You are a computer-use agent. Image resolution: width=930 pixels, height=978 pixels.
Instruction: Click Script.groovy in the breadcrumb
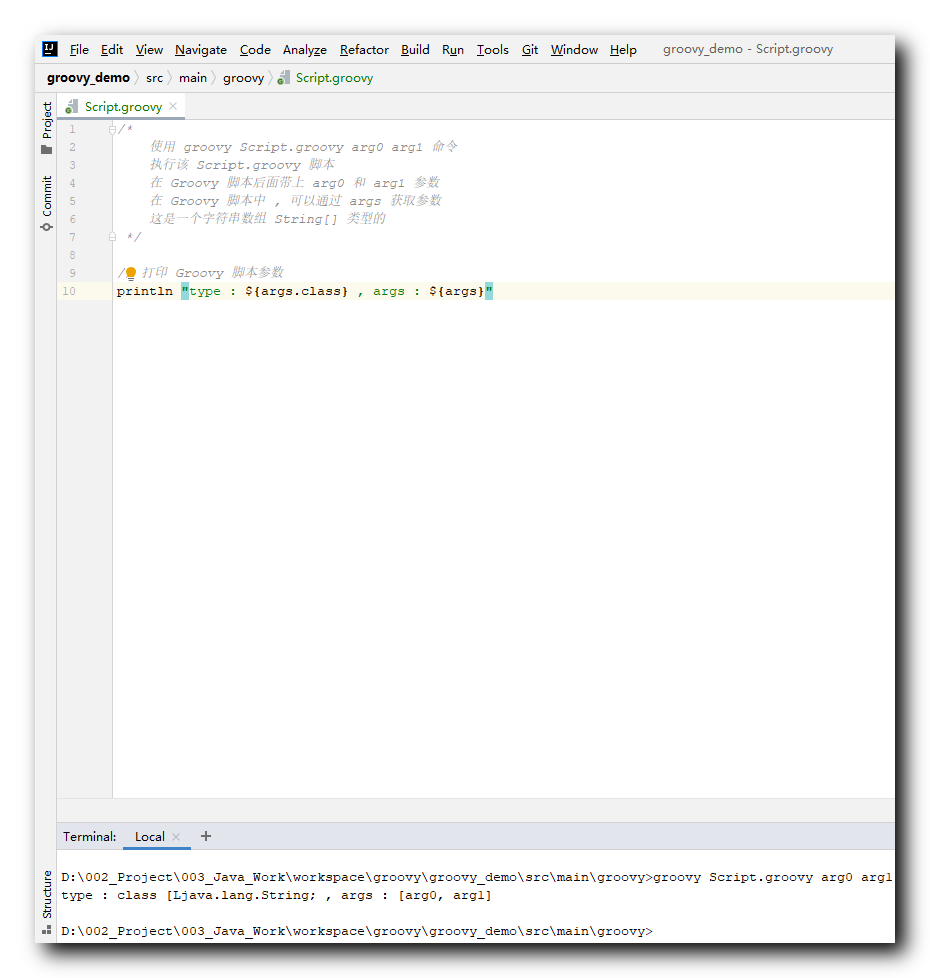tap(334, 78)
